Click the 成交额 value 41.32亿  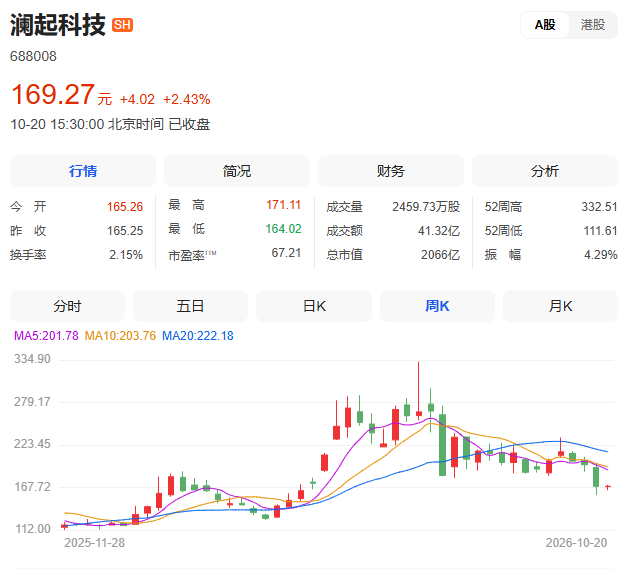click(439, 230)
